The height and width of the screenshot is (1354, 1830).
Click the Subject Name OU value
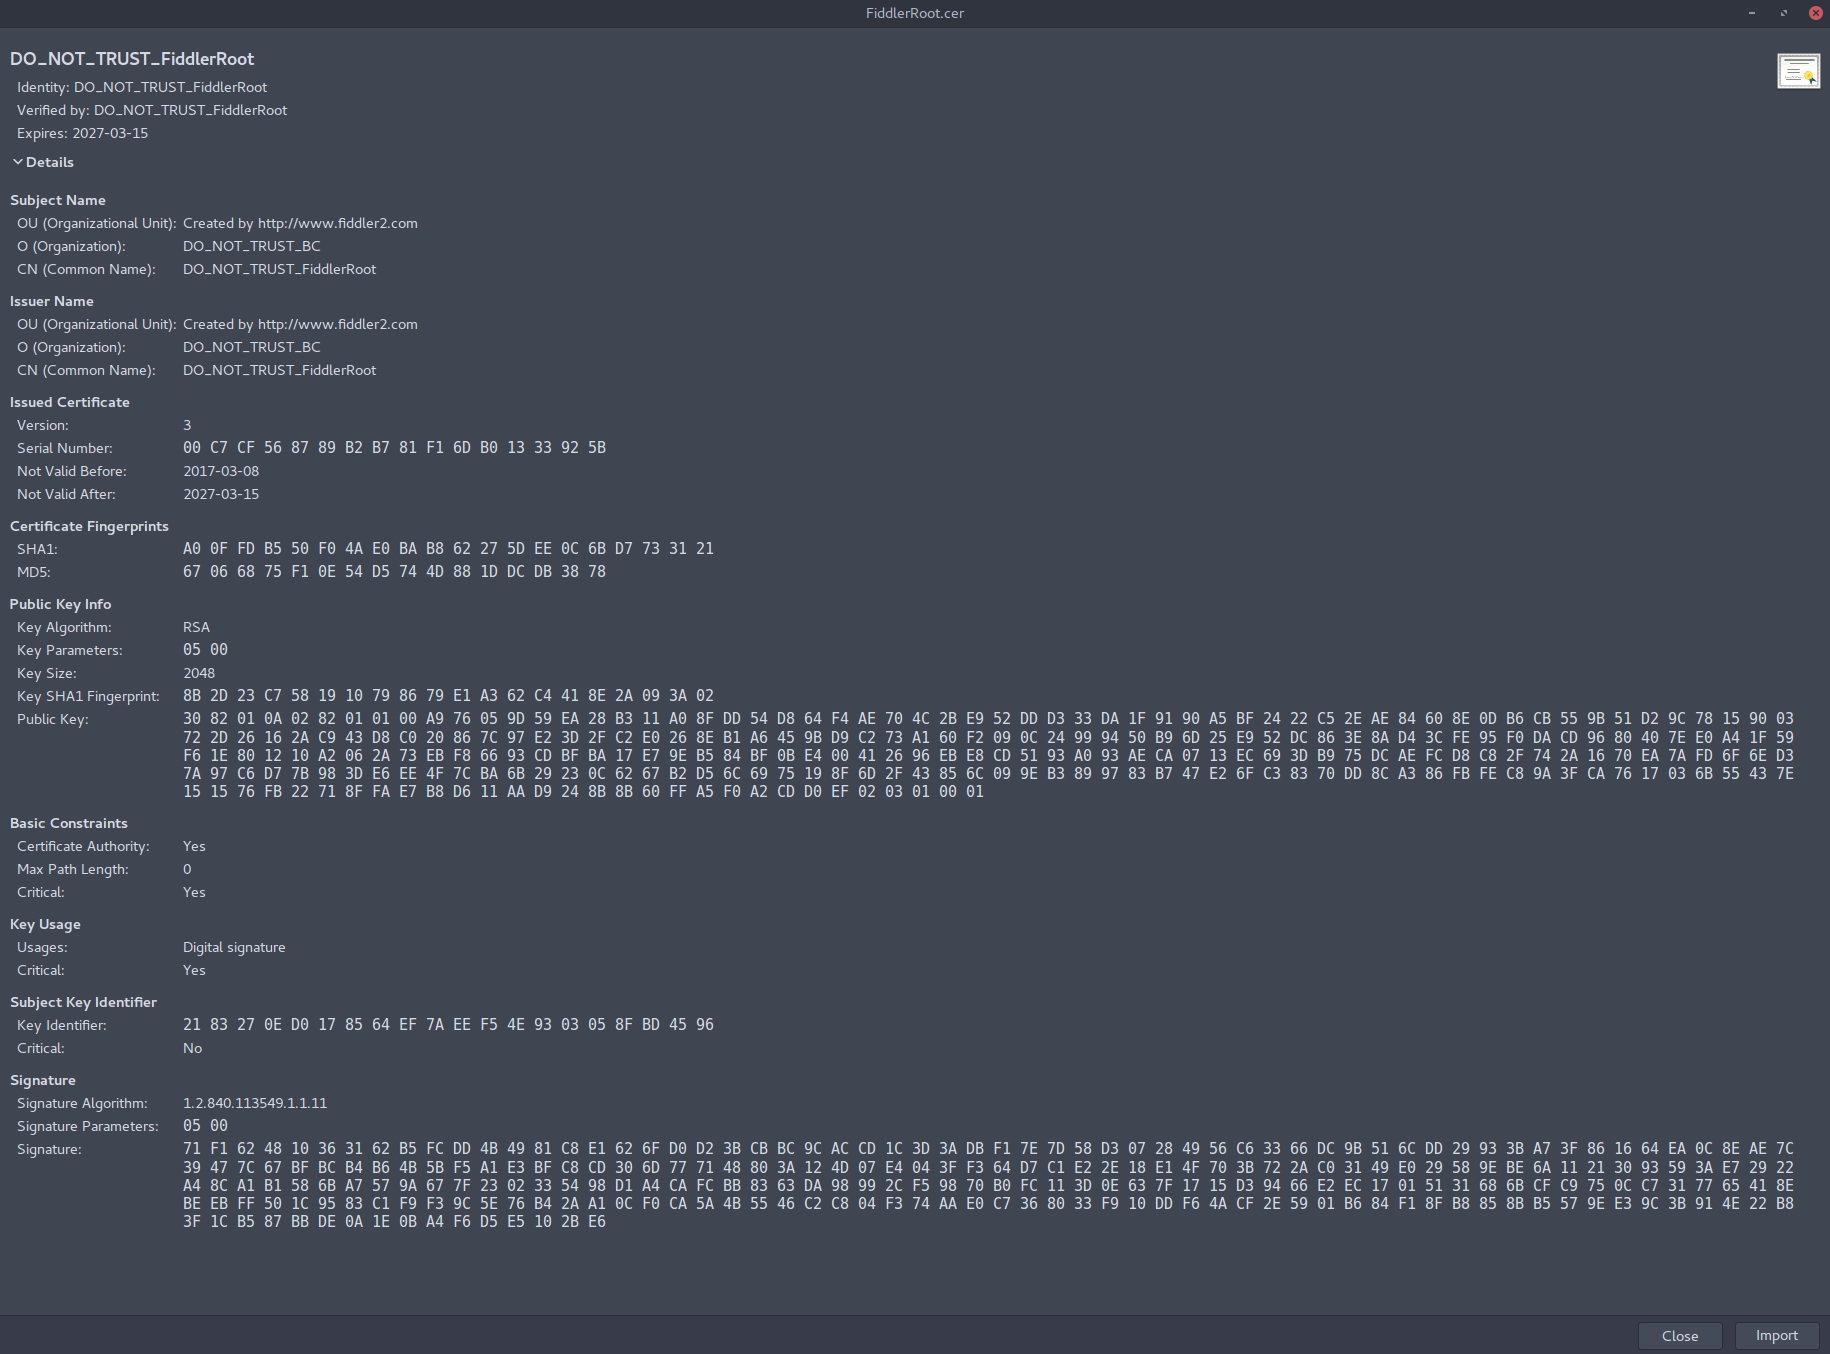point(300,223)
